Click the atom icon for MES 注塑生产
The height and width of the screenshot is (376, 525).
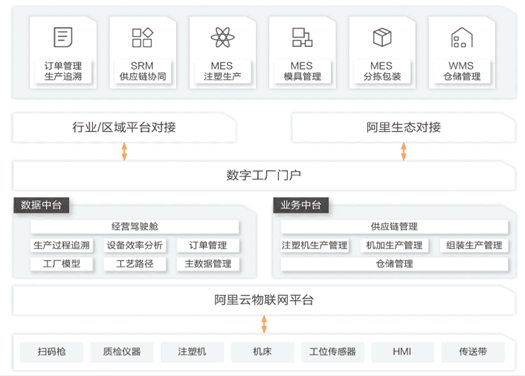pos(222,37)
